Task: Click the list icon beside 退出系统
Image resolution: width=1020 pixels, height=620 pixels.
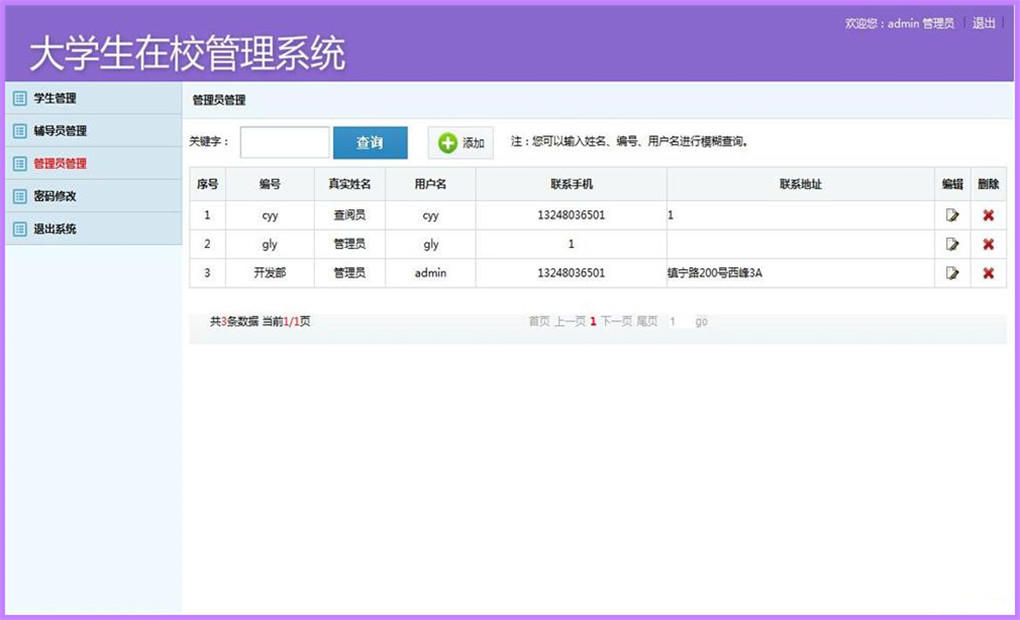Action: (x=20, y=229)
